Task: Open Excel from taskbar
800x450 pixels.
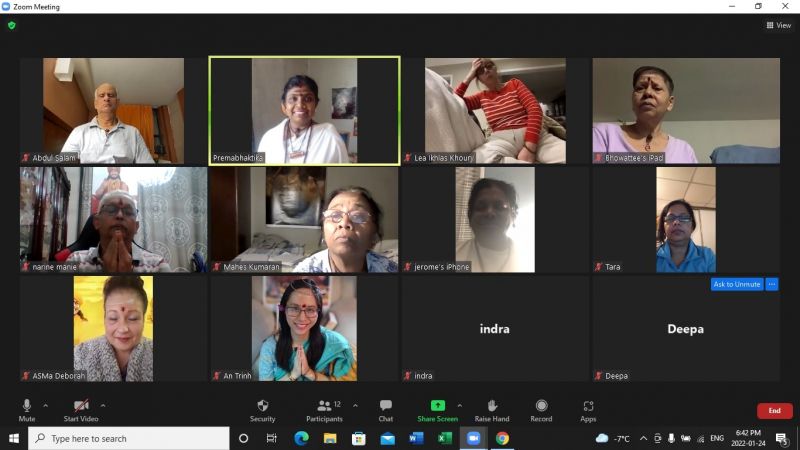Action: click(x=445, y=438)
